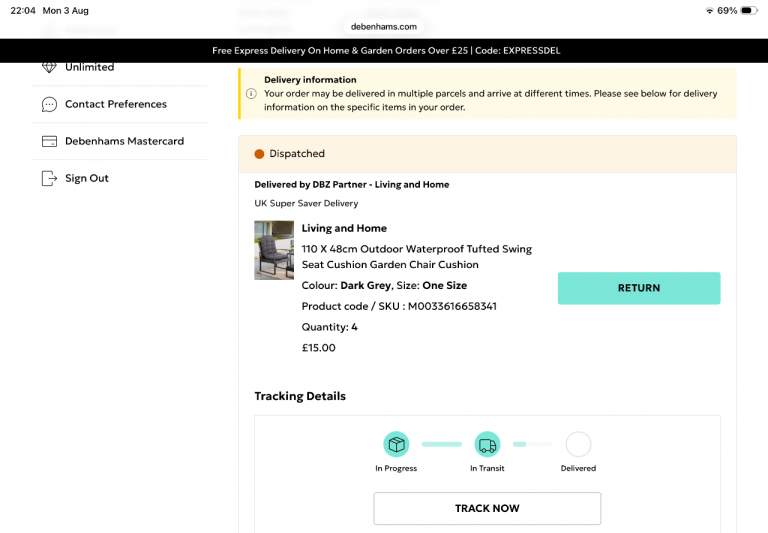The height and width of the screenshot is (533, 768).
Task: Tap the battery indicator icon
Action: (749, 11)
